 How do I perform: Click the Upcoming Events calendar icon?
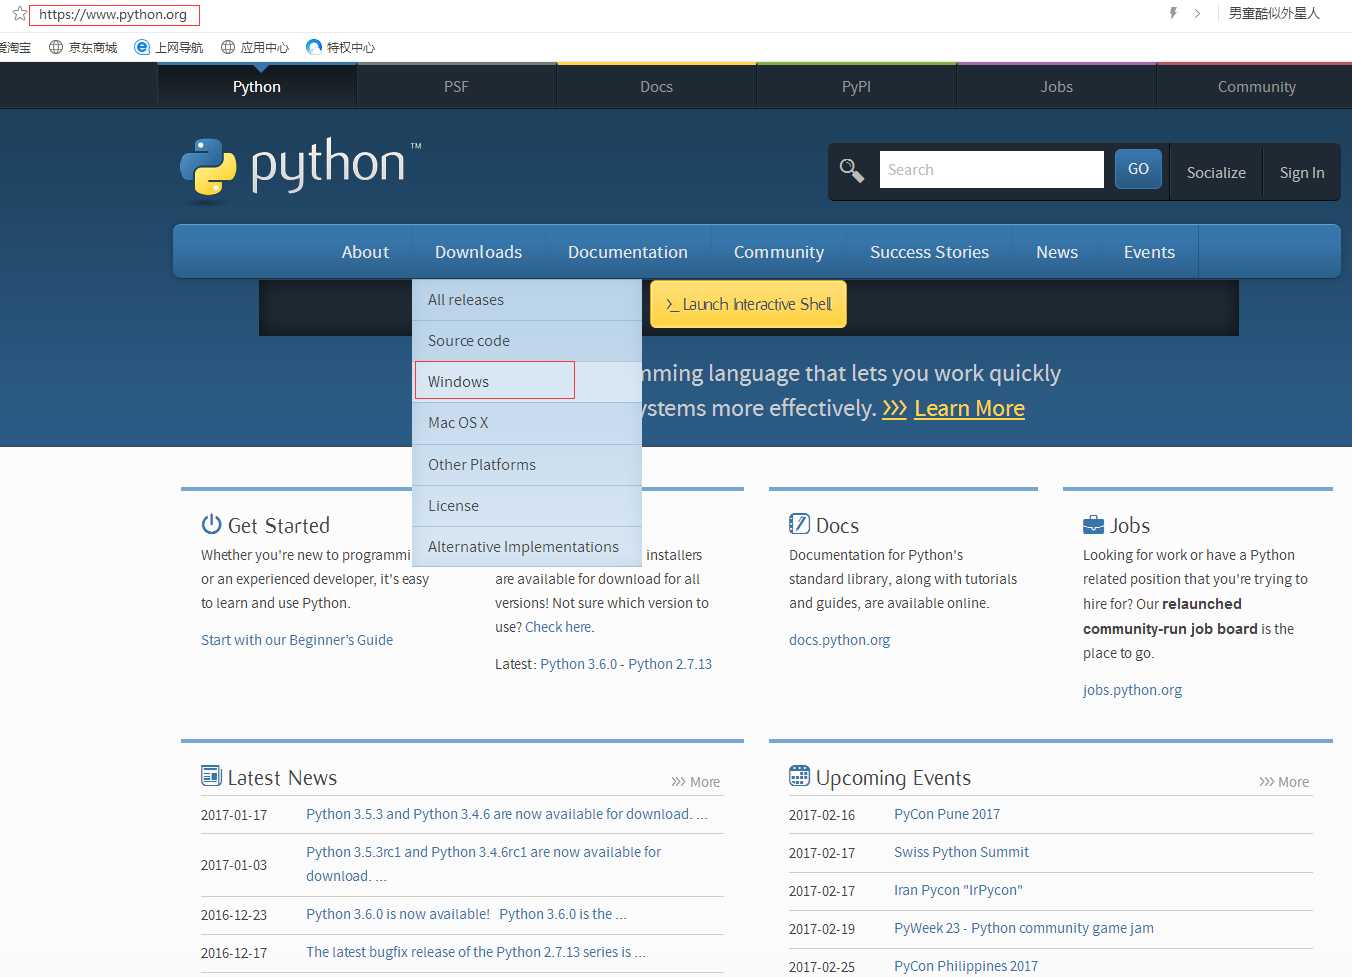tap(799, 775)
